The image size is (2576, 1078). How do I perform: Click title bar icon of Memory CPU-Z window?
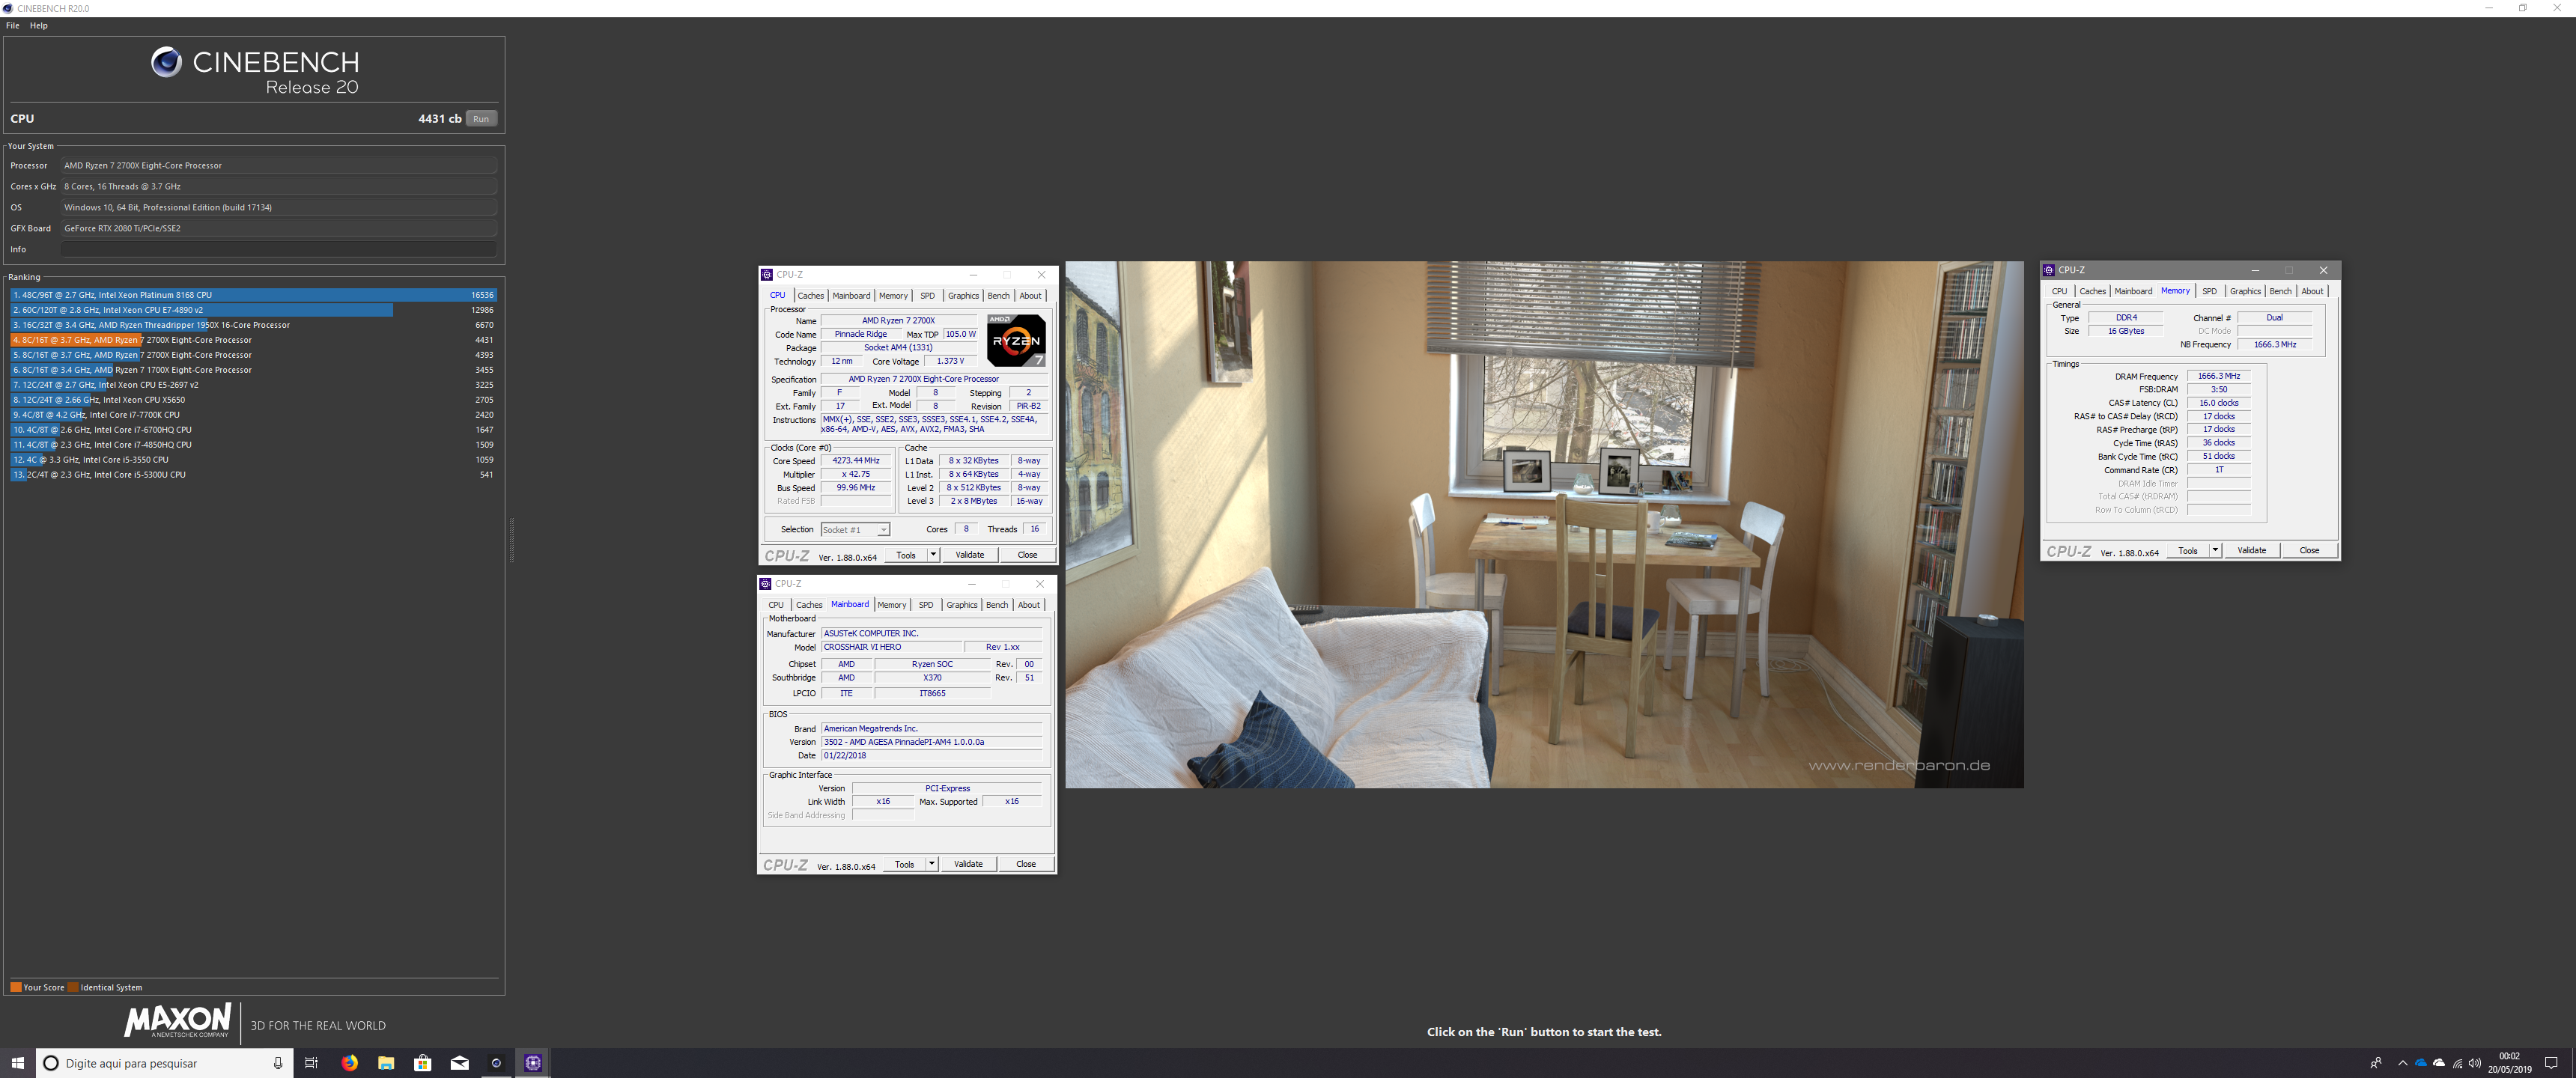point(2049,270)
